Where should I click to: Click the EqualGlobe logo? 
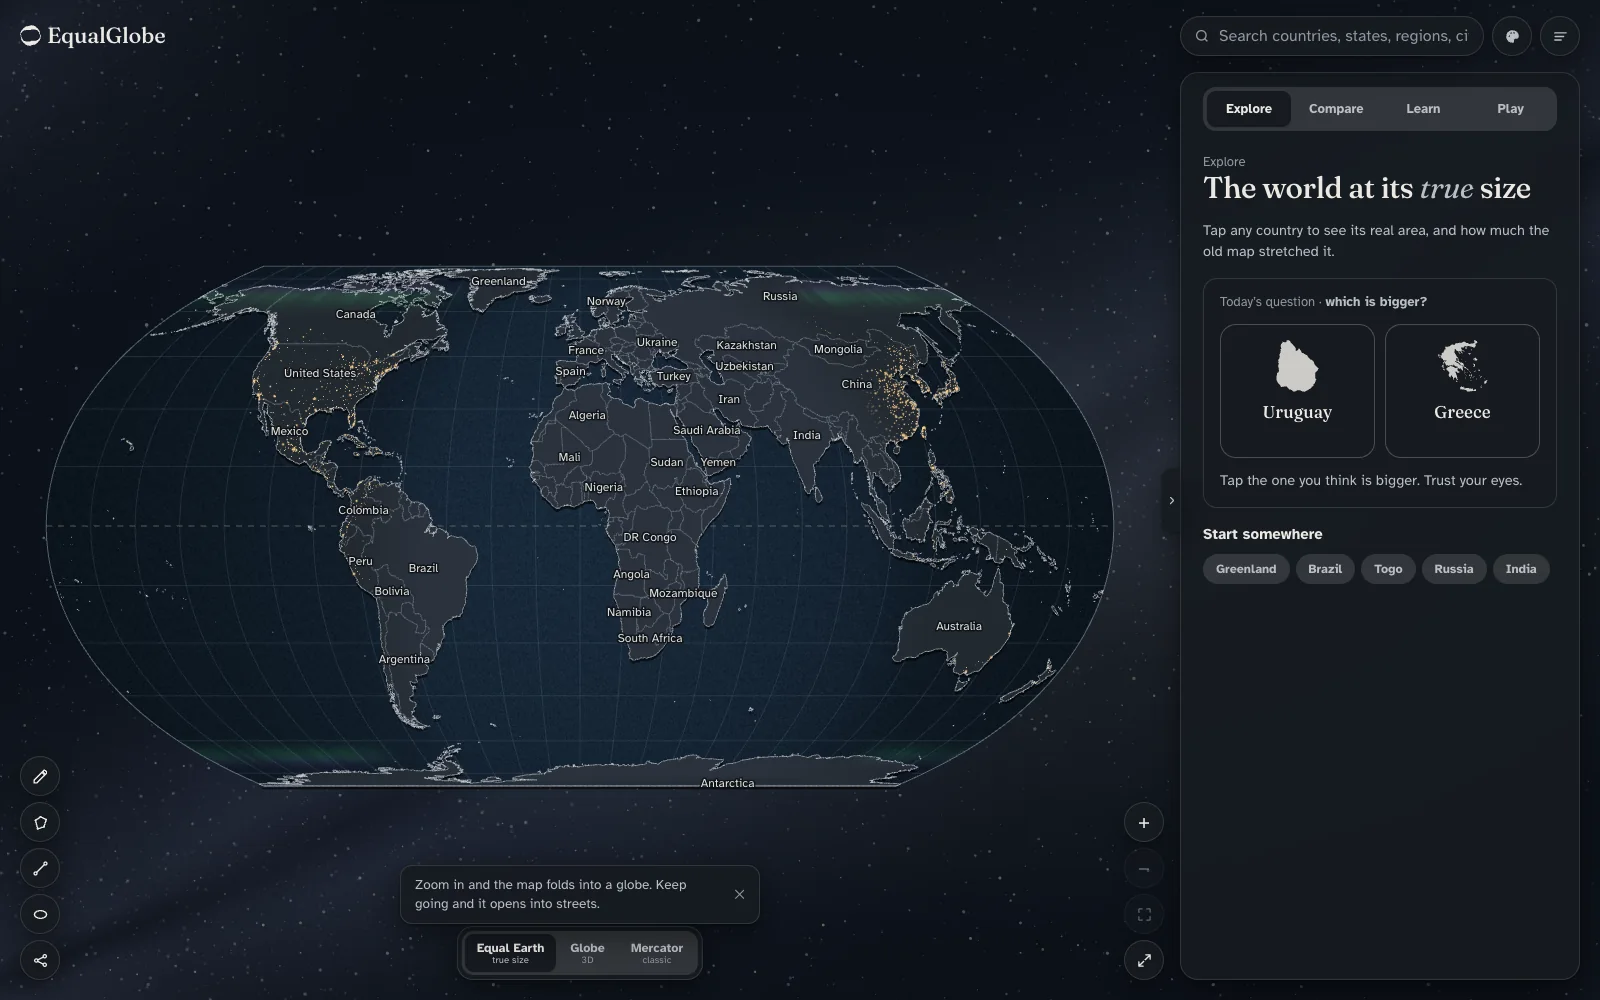(x=93, y=36)
